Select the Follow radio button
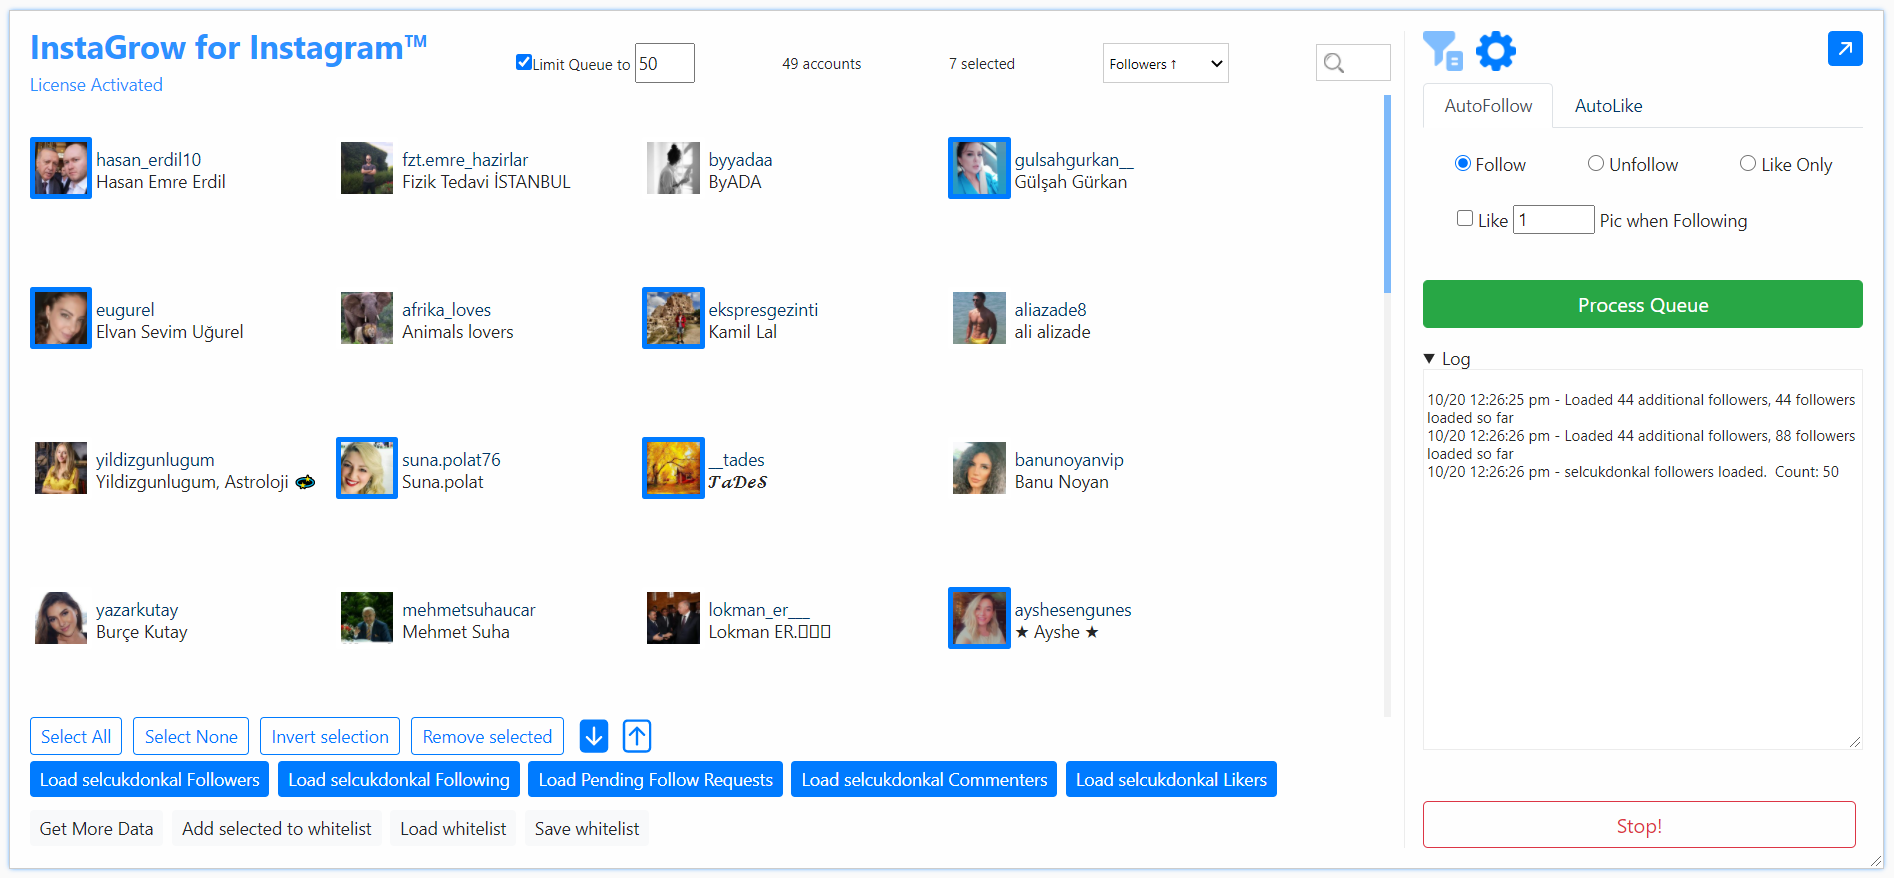 point(1463,163)
